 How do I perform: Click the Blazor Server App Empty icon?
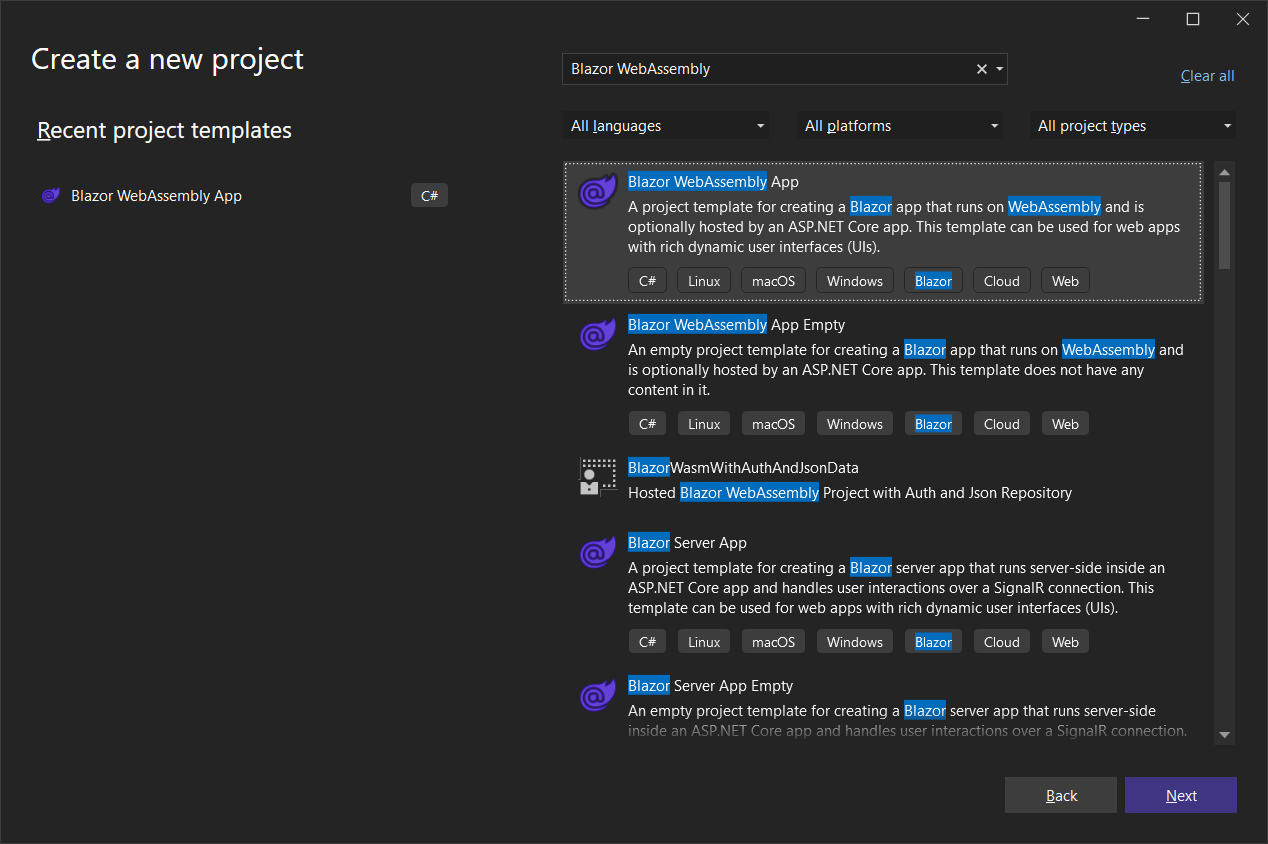point(598,695)
